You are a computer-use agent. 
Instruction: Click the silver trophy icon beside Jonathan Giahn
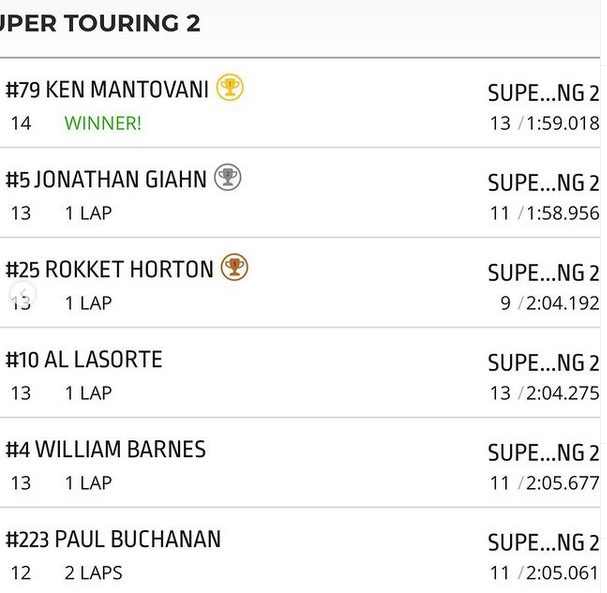[x=228, y=177]
